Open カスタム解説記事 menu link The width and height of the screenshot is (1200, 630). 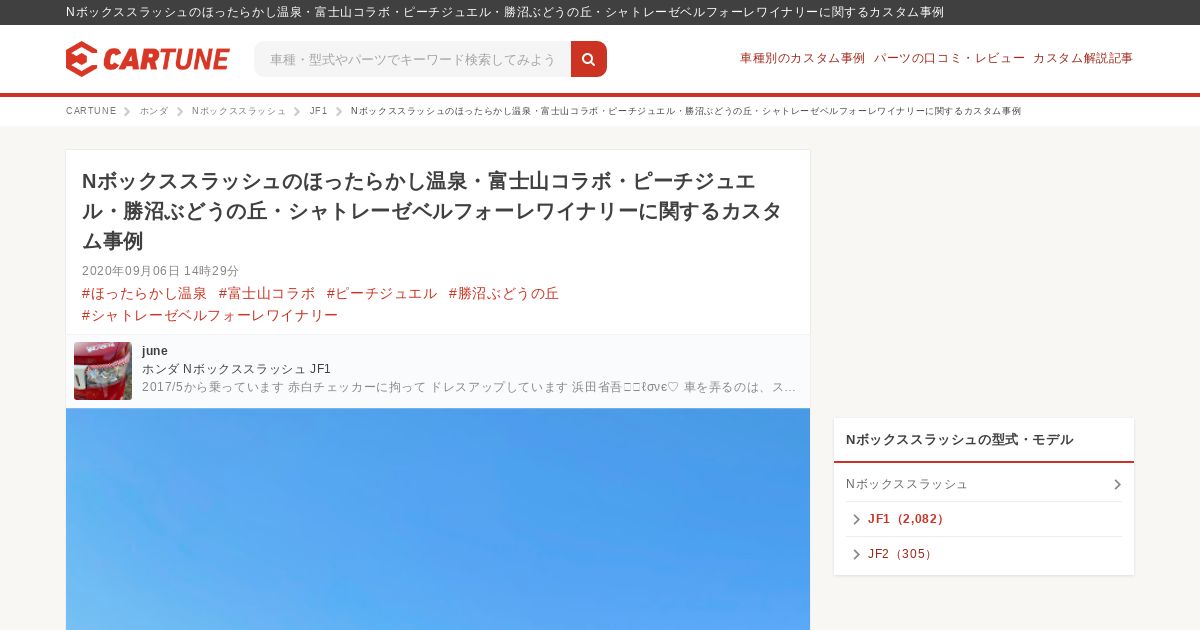[1083, 58]
